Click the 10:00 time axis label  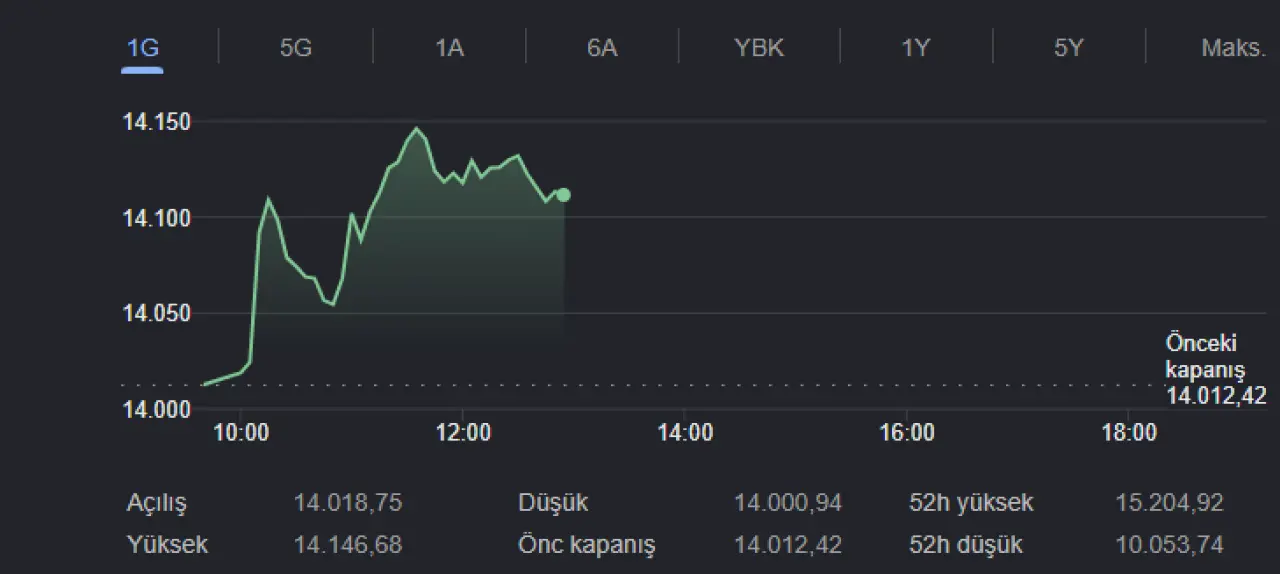[x=242, y=433]
